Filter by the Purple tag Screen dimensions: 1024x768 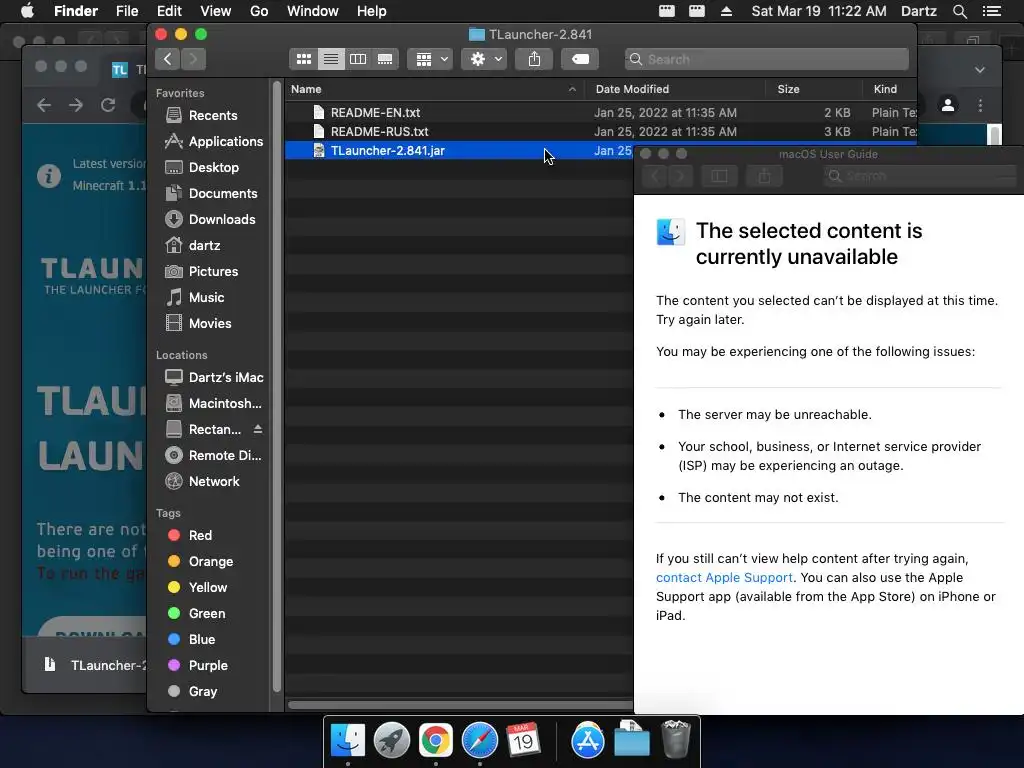(x=197, y=666)
